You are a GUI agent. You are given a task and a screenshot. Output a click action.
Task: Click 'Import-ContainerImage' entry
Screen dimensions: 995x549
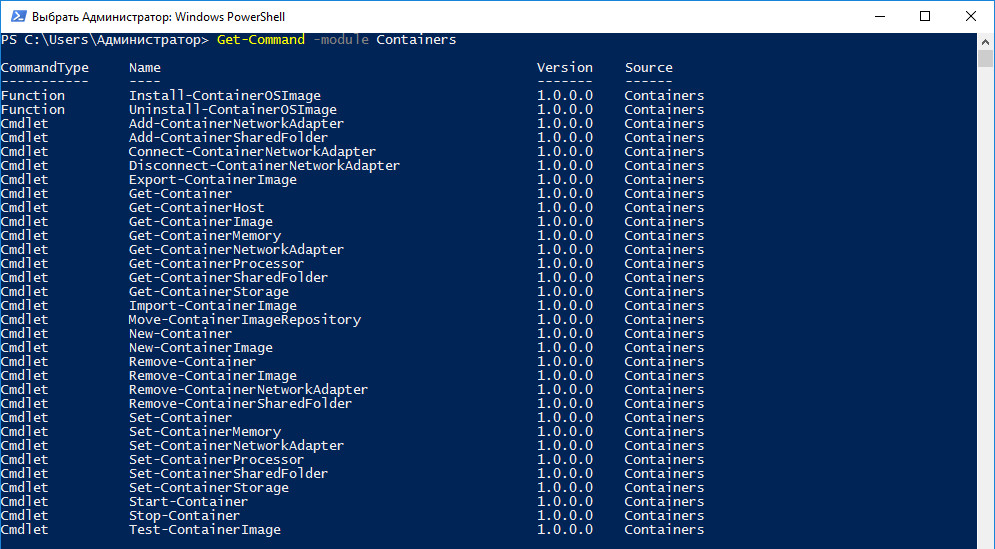(213, 305)
